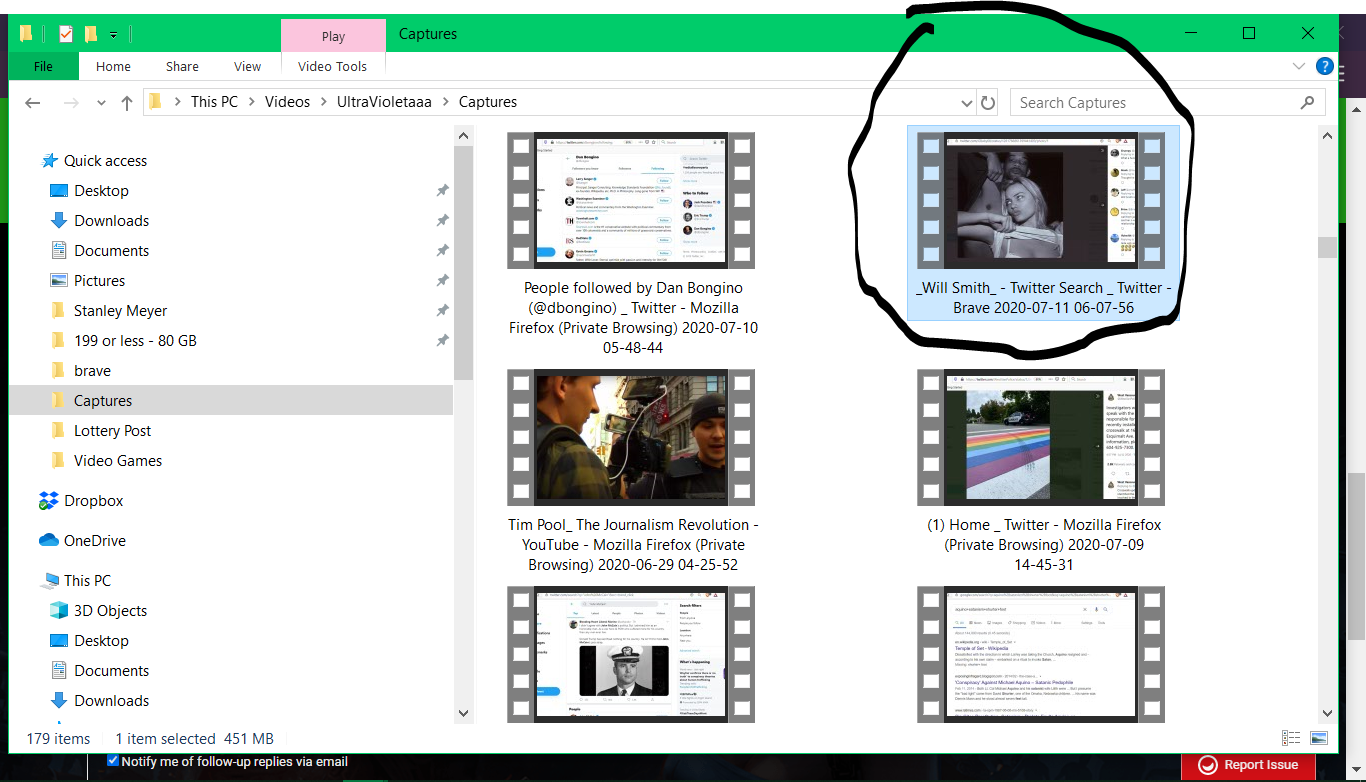Image resolution: width=1366 pixels, height=782 pixels.
Task: Click This PC in the address path
Action: pyautogui.click(x=214, y=102)
